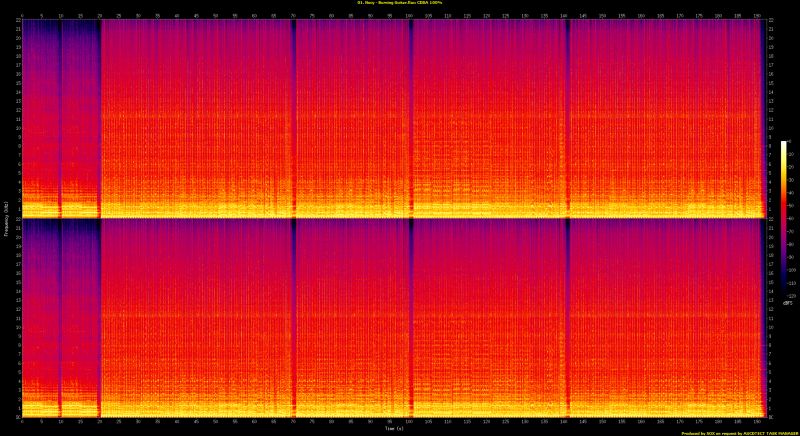Click the 'Frequency (kHz)' axis label

[x=4, y=218]
